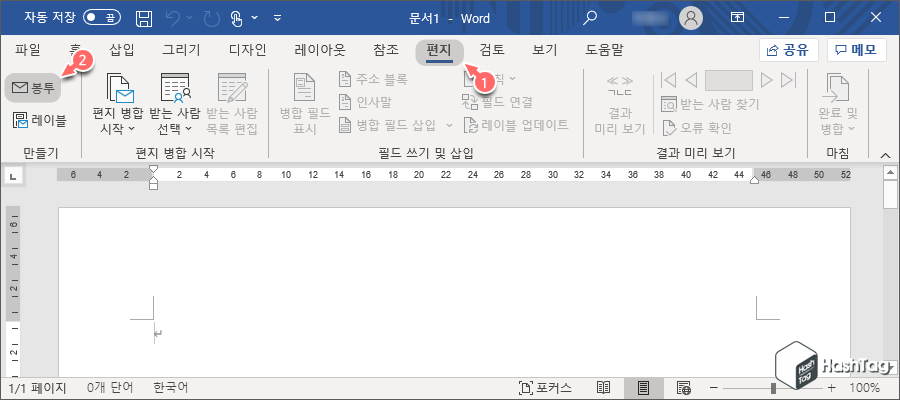Click 오류 확인 button
The image size is (900, 400).
point(697,127)
